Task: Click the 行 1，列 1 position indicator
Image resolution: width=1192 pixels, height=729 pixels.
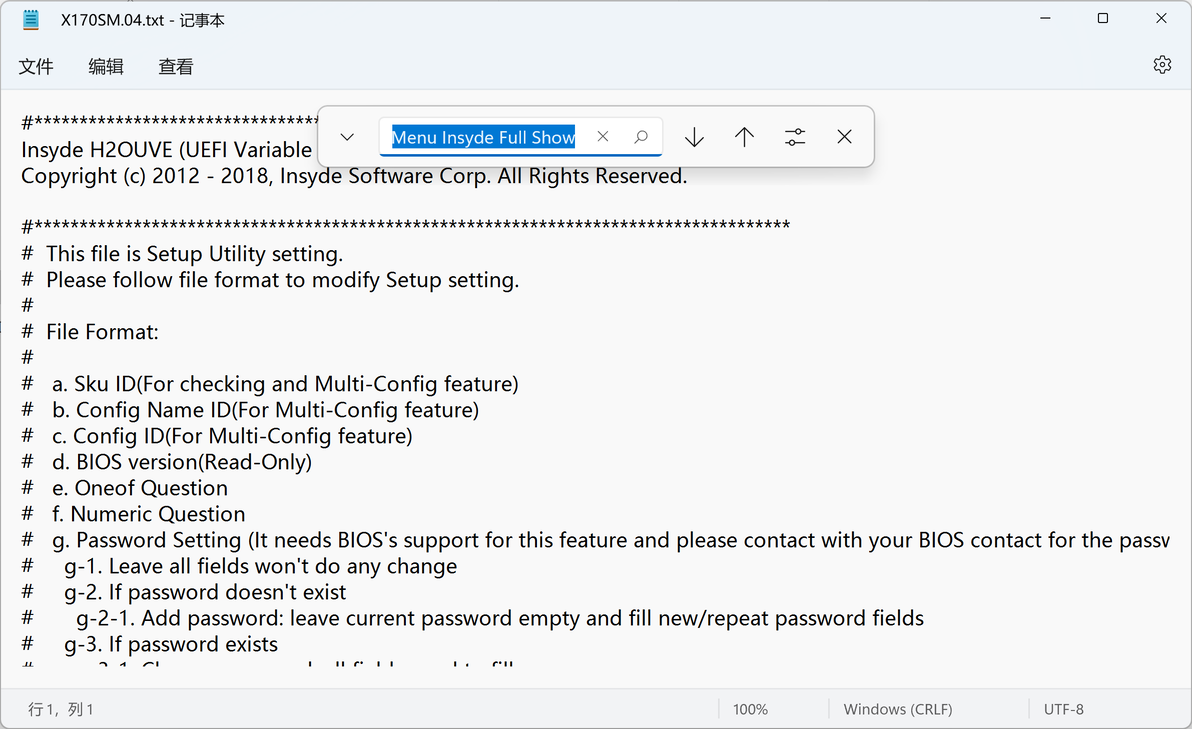Action: pos(61,709)
